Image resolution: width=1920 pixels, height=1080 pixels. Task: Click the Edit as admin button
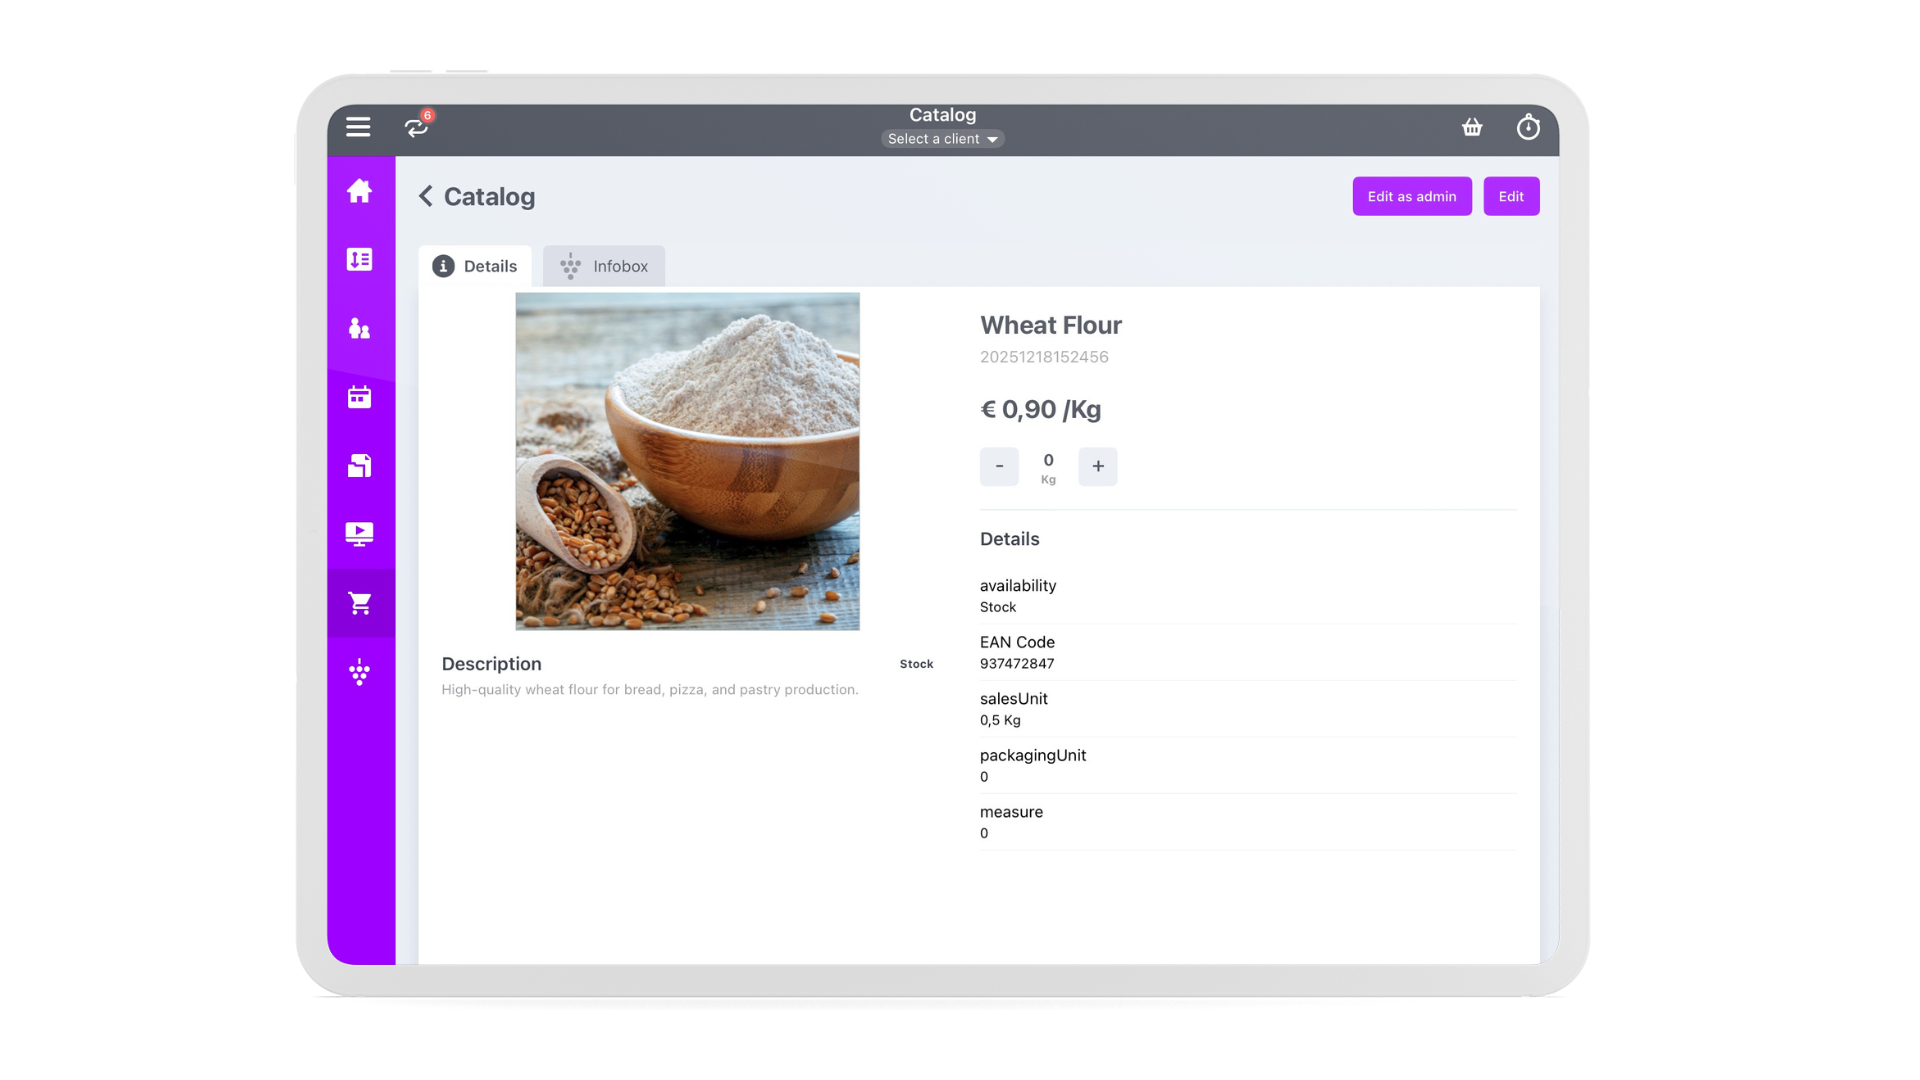point(1412,196)
